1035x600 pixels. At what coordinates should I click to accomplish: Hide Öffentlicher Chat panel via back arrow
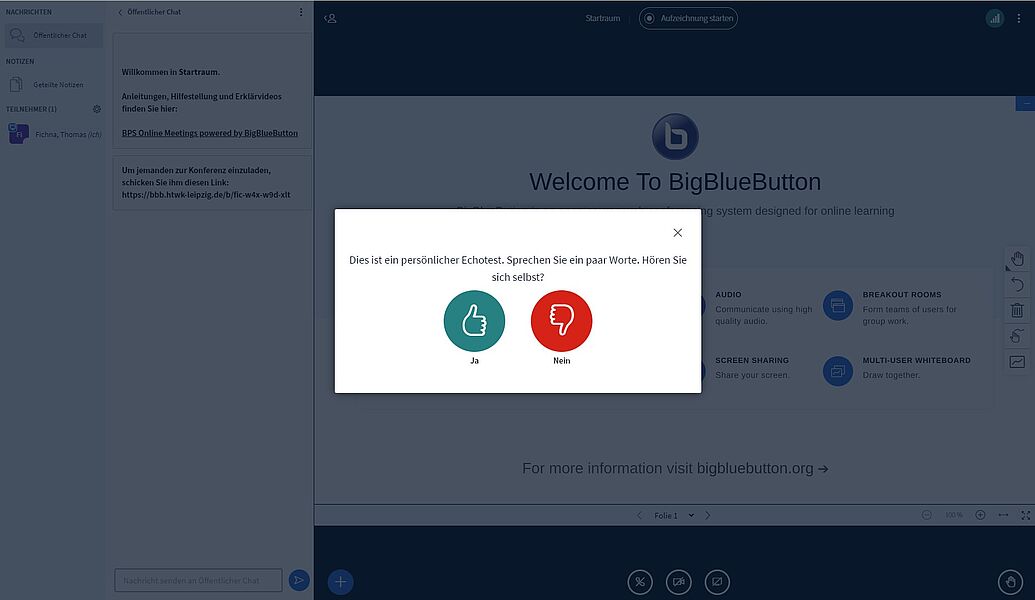pos(120,12)
